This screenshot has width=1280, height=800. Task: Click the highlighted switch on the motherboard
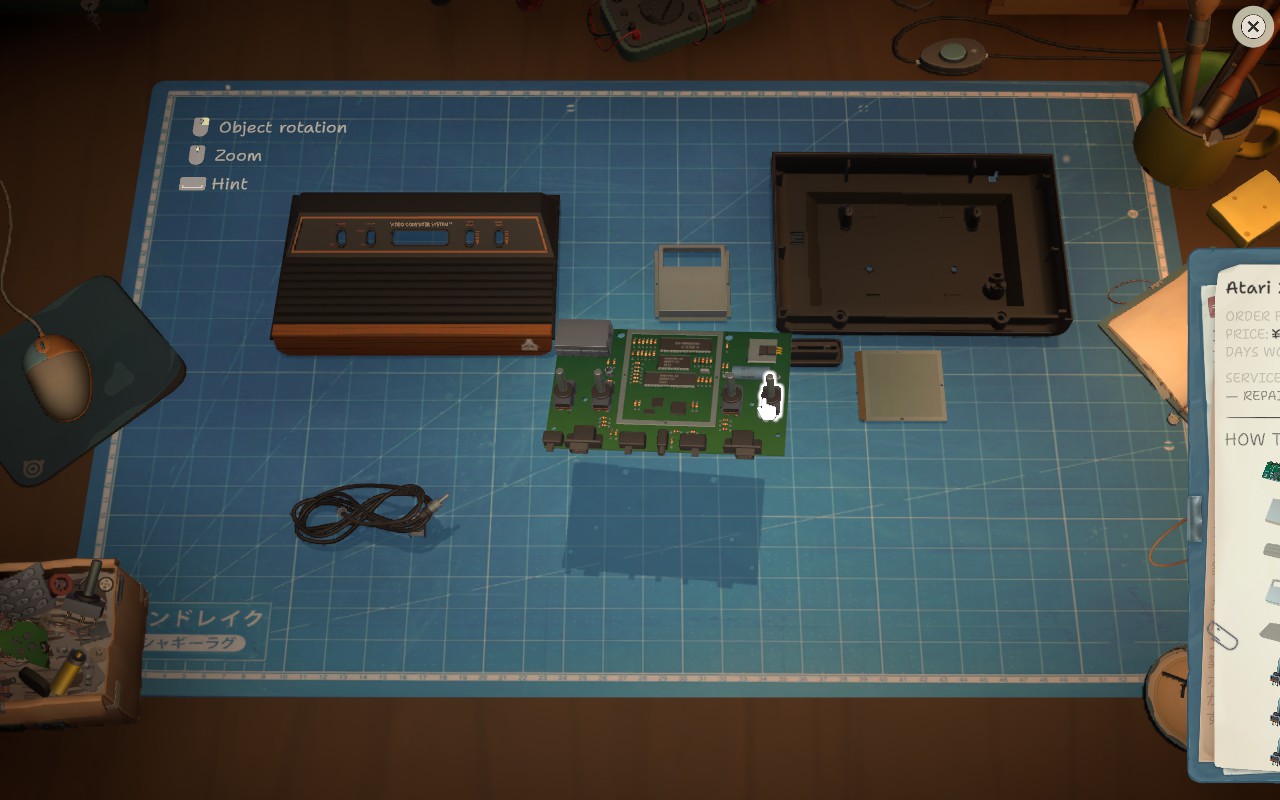point(770,396)
